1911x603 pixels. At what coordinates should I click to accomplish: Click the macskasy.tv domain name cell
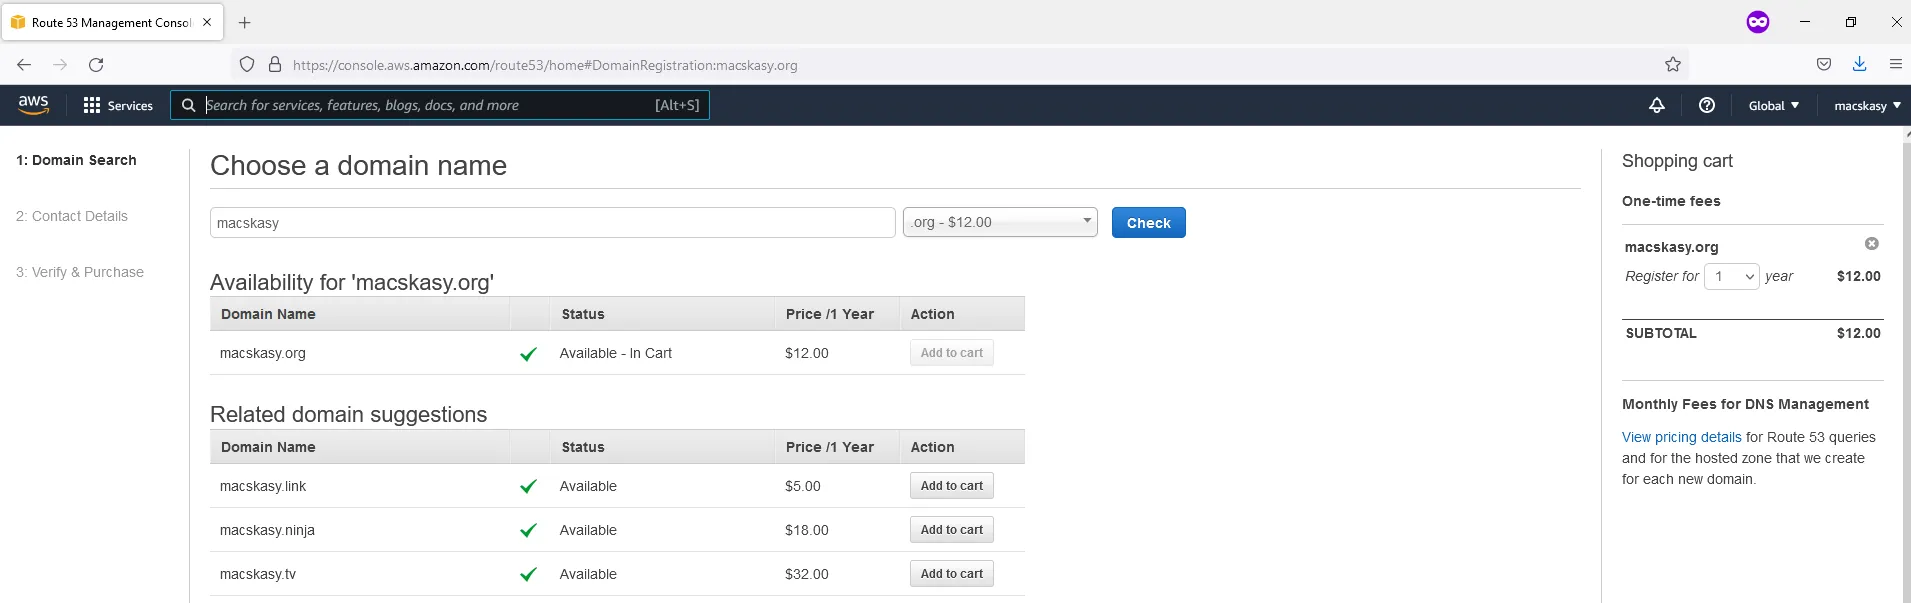click(258, 574)
